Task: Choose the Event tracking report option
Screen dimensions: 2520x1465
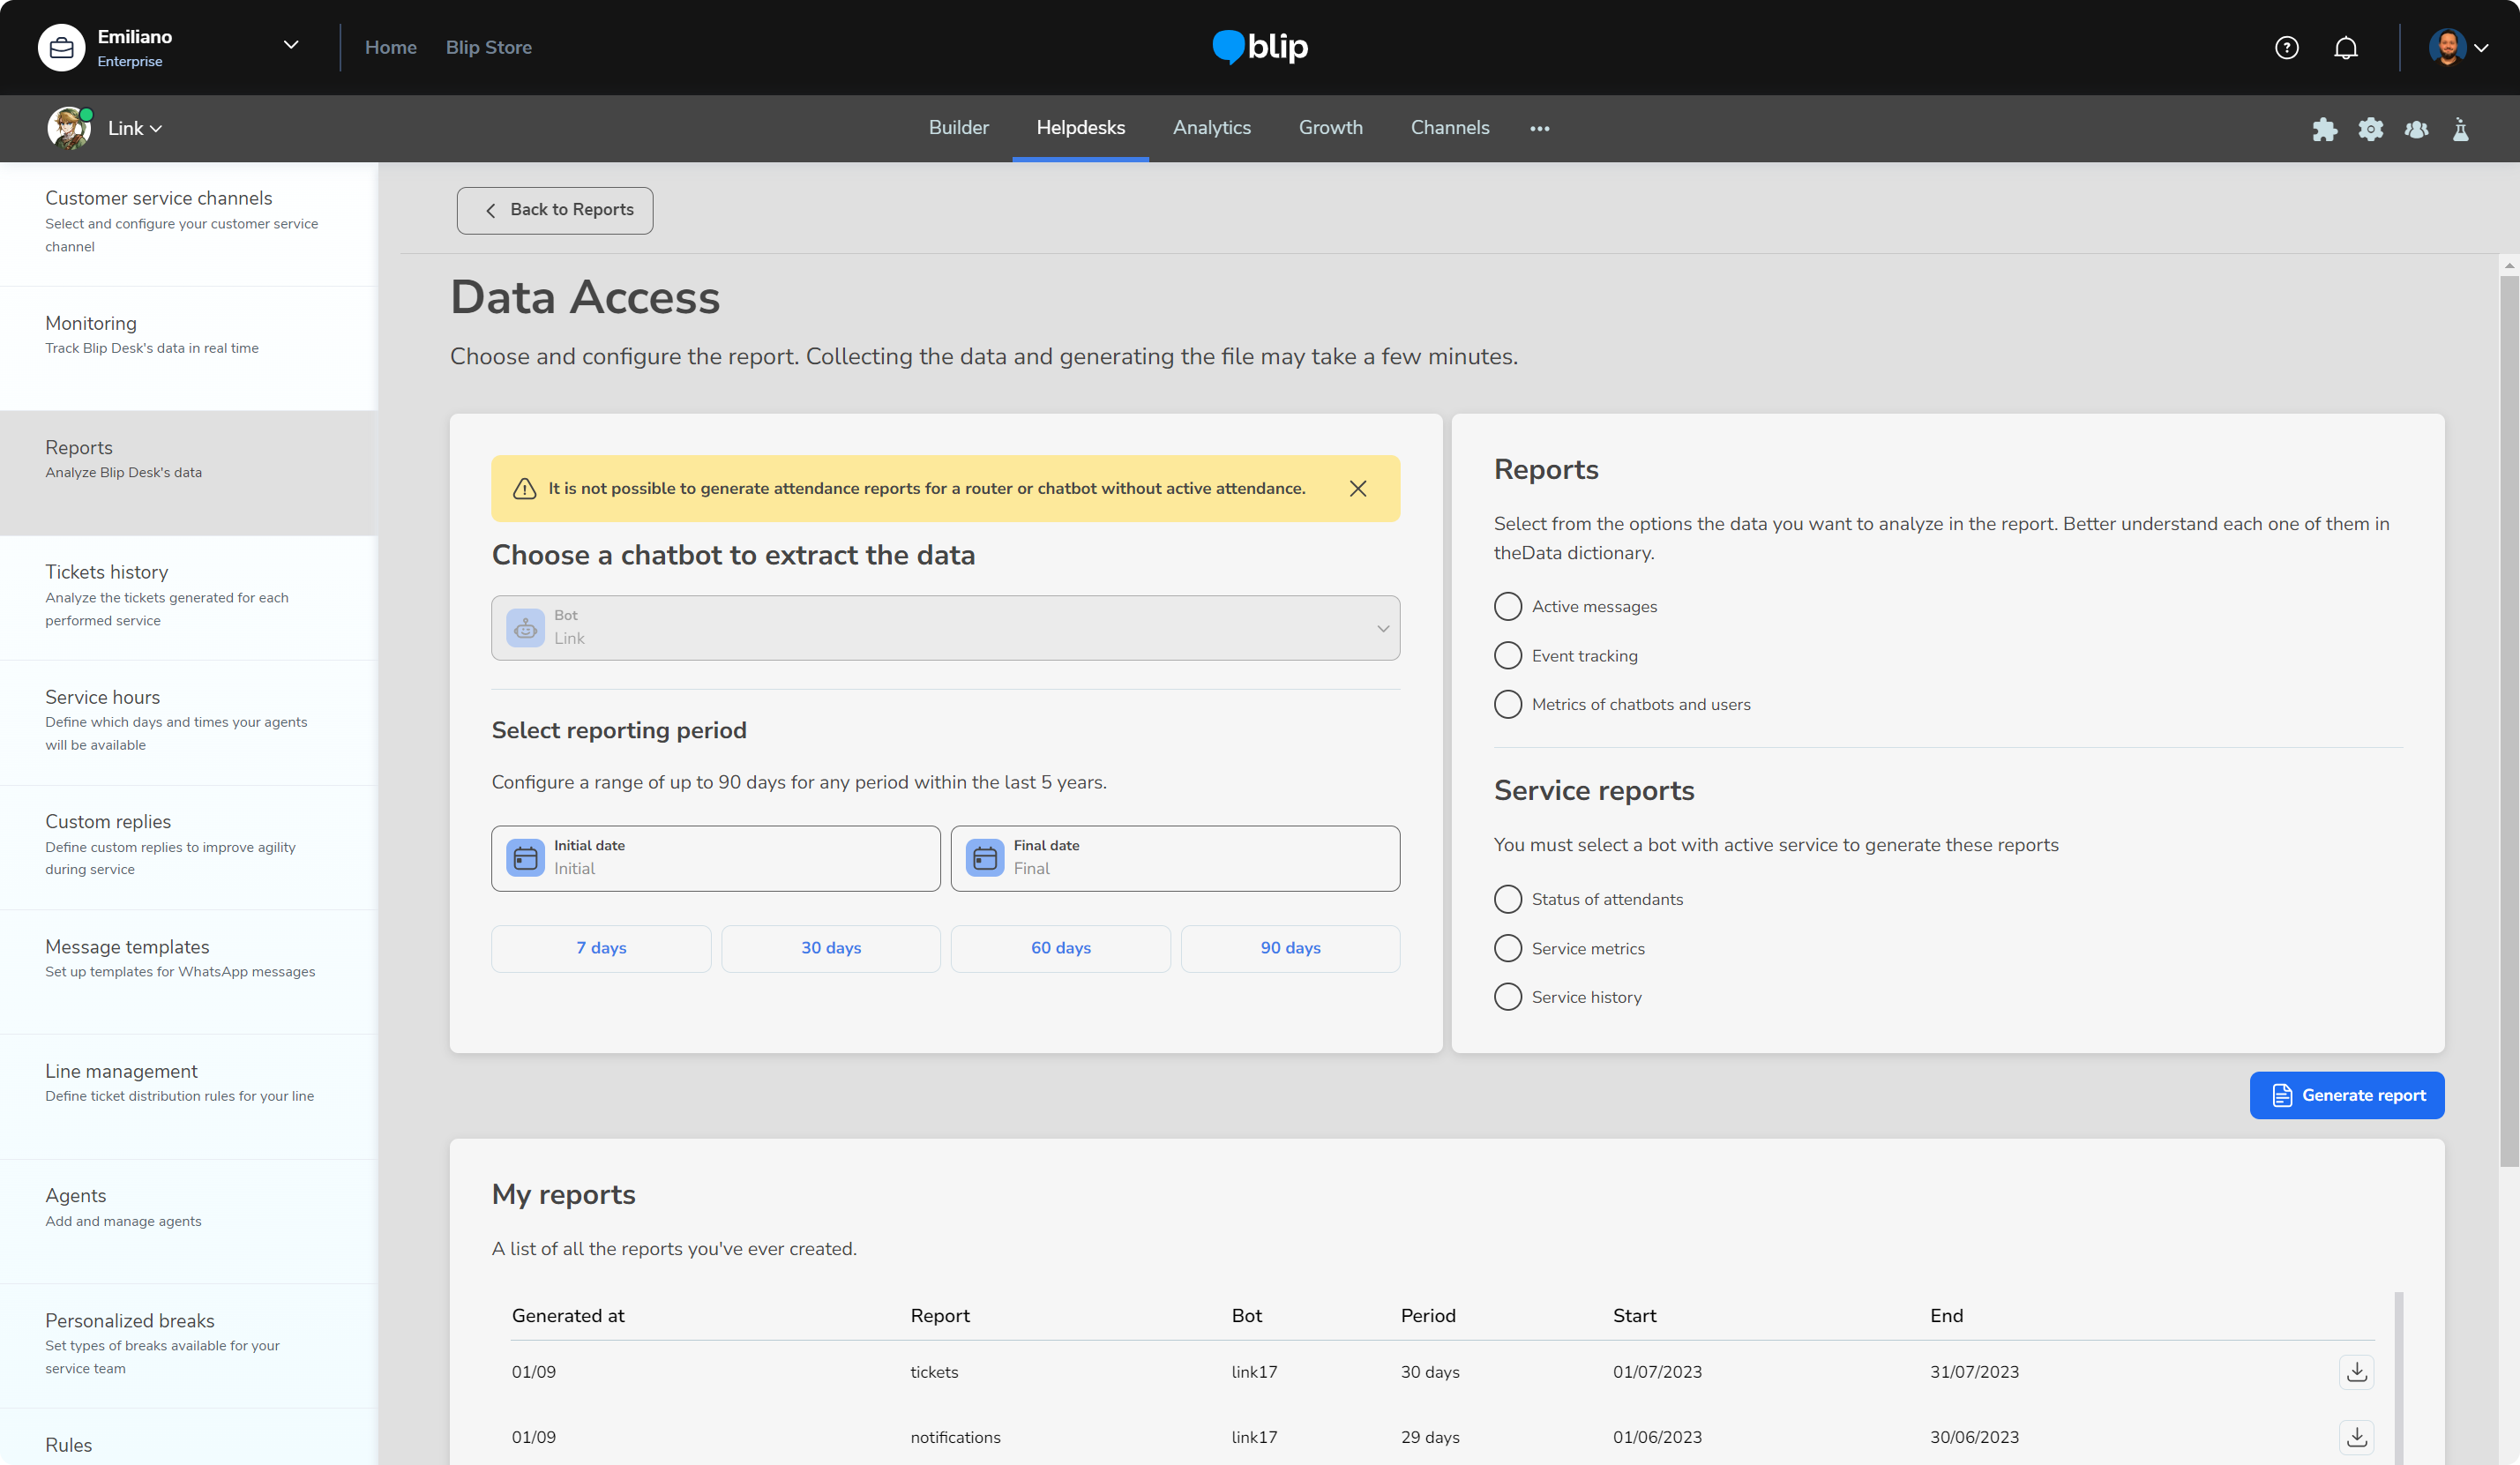Action: click(1507, 655)
